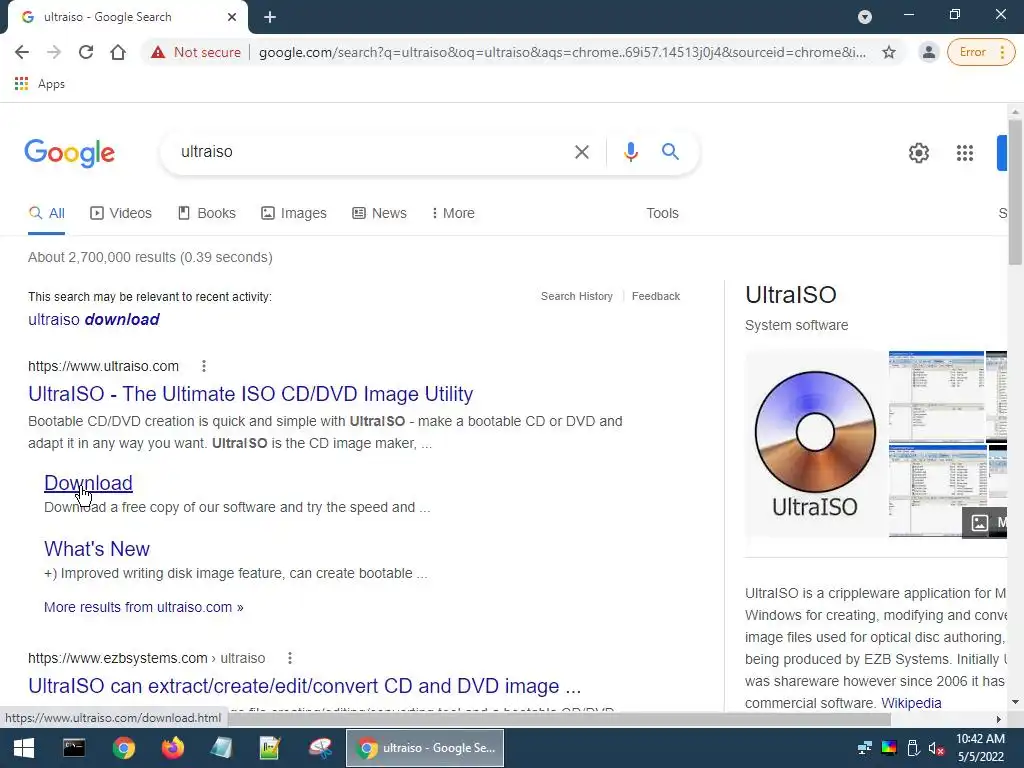Image resolution: width=1024 pixels, height=768 pixels.
Task: Open three-dot menu beside ezbsystems.com URL
Action: (x=289, y=658)
